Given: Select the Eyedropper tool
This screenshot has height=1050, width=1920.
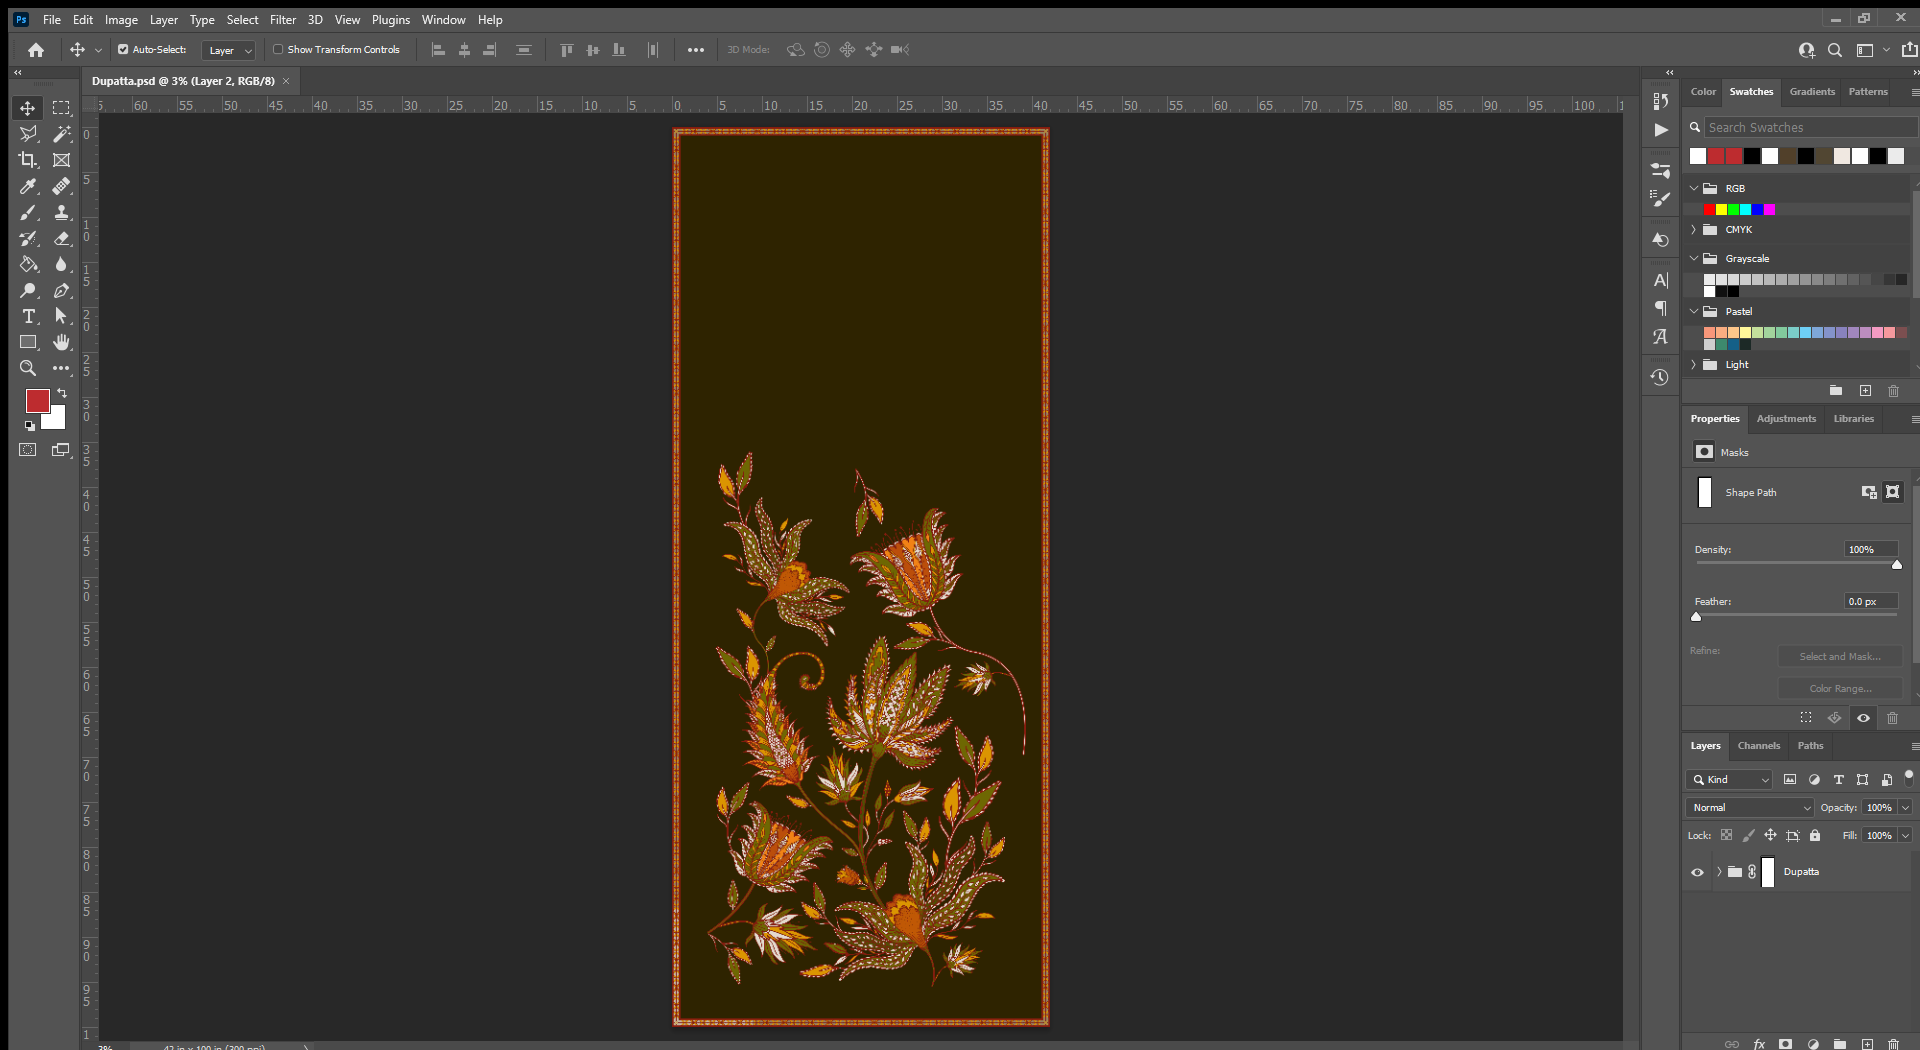Looking at the screenshot, I should (28, 186).
